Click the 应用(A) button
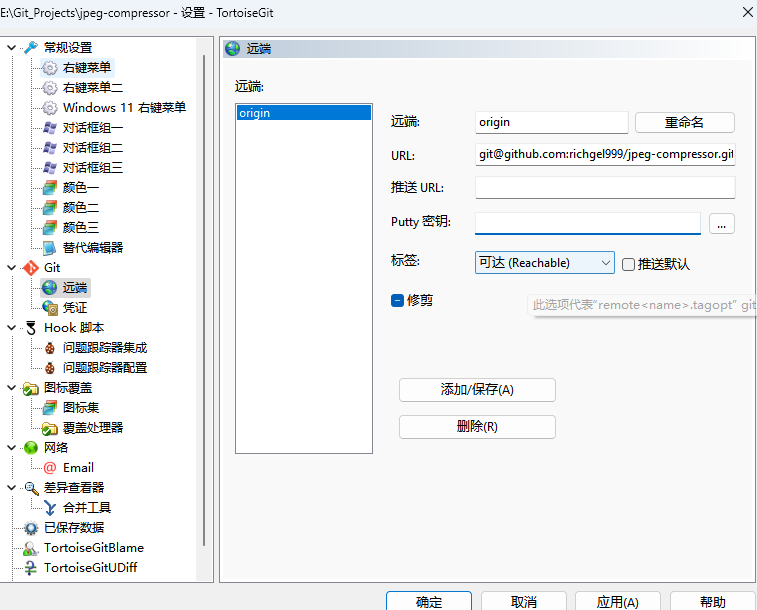Viewport: 757px width, 610px height. pos(617,601)
